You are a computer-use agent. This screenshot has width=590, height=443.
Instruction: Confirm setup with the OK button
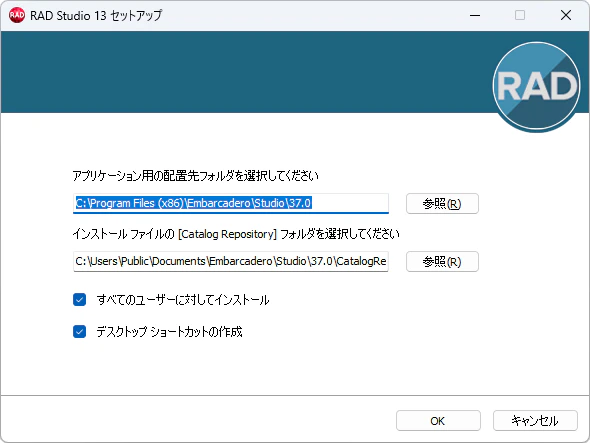pos(438,420)
